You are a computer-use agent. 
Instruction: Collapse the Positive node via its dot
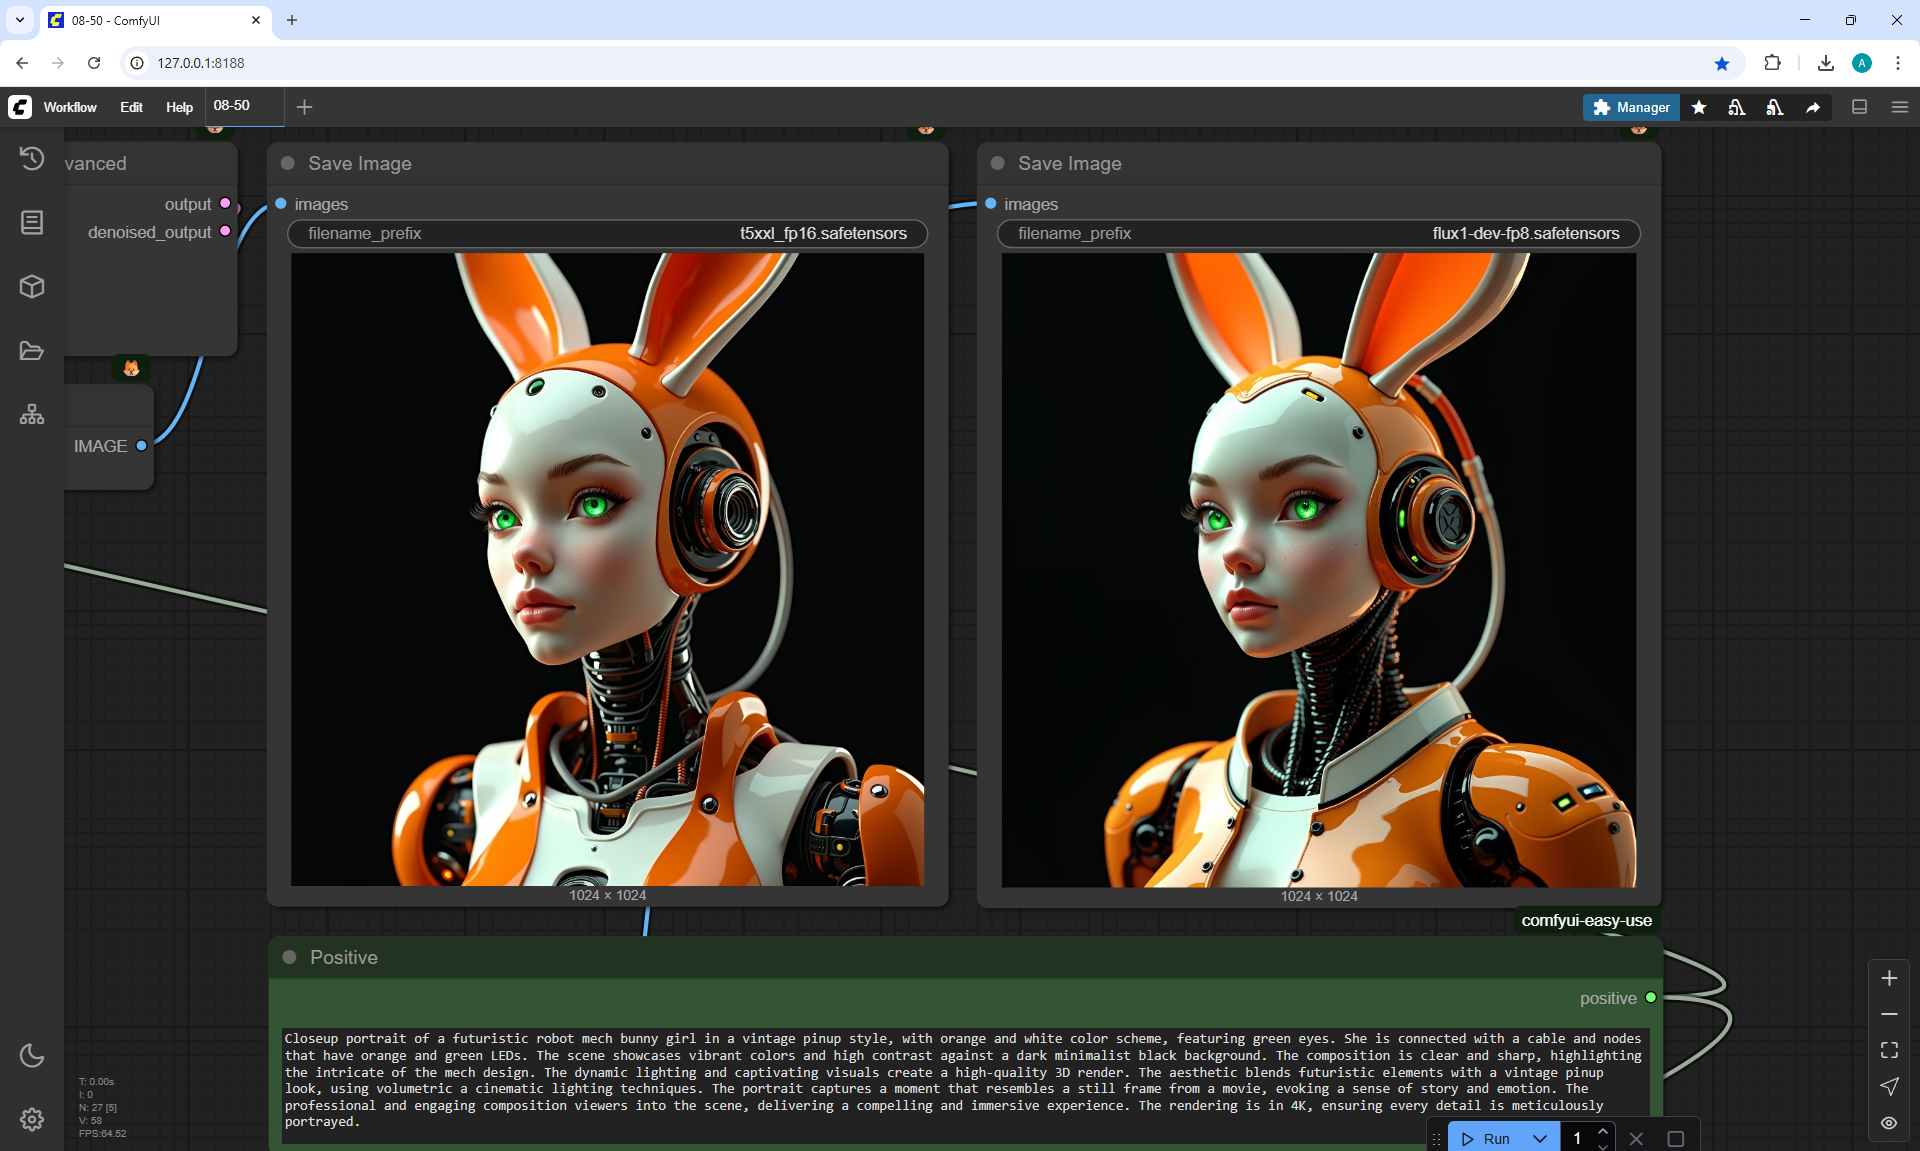click(x=290, y=957)
